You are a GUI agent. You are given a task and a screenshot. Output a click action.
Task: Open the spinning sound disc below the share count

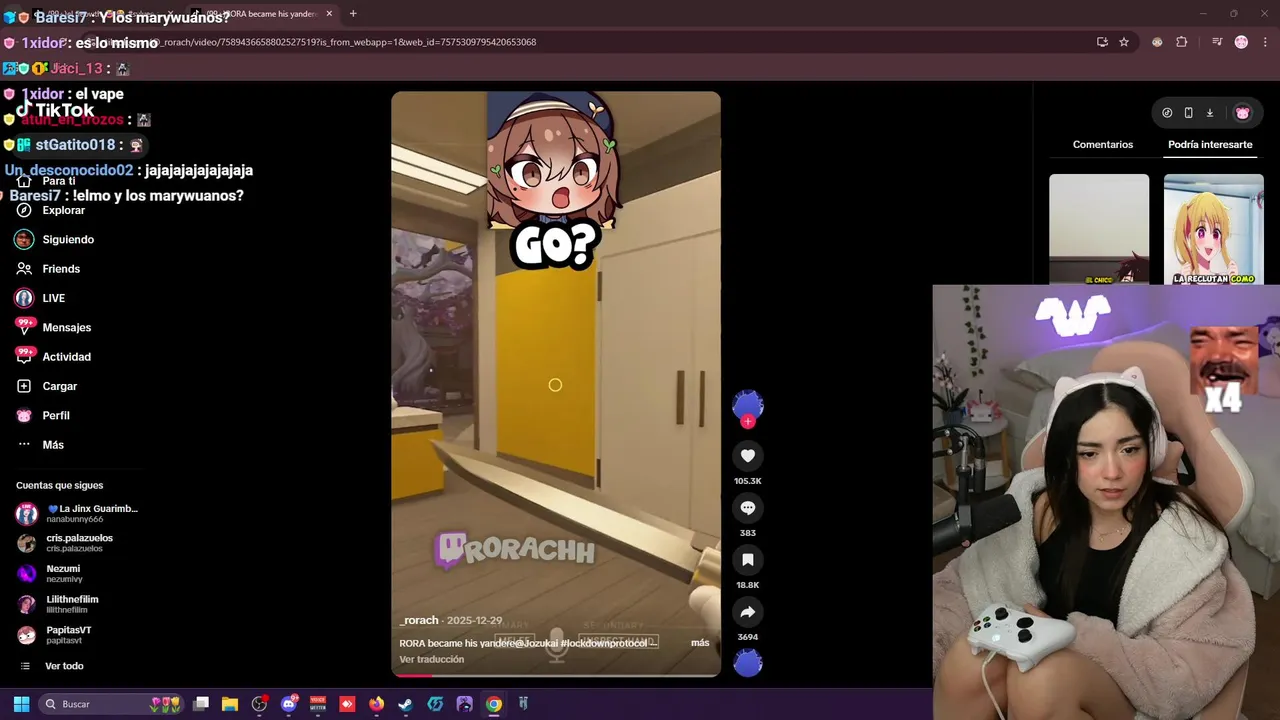coord(748,663)
